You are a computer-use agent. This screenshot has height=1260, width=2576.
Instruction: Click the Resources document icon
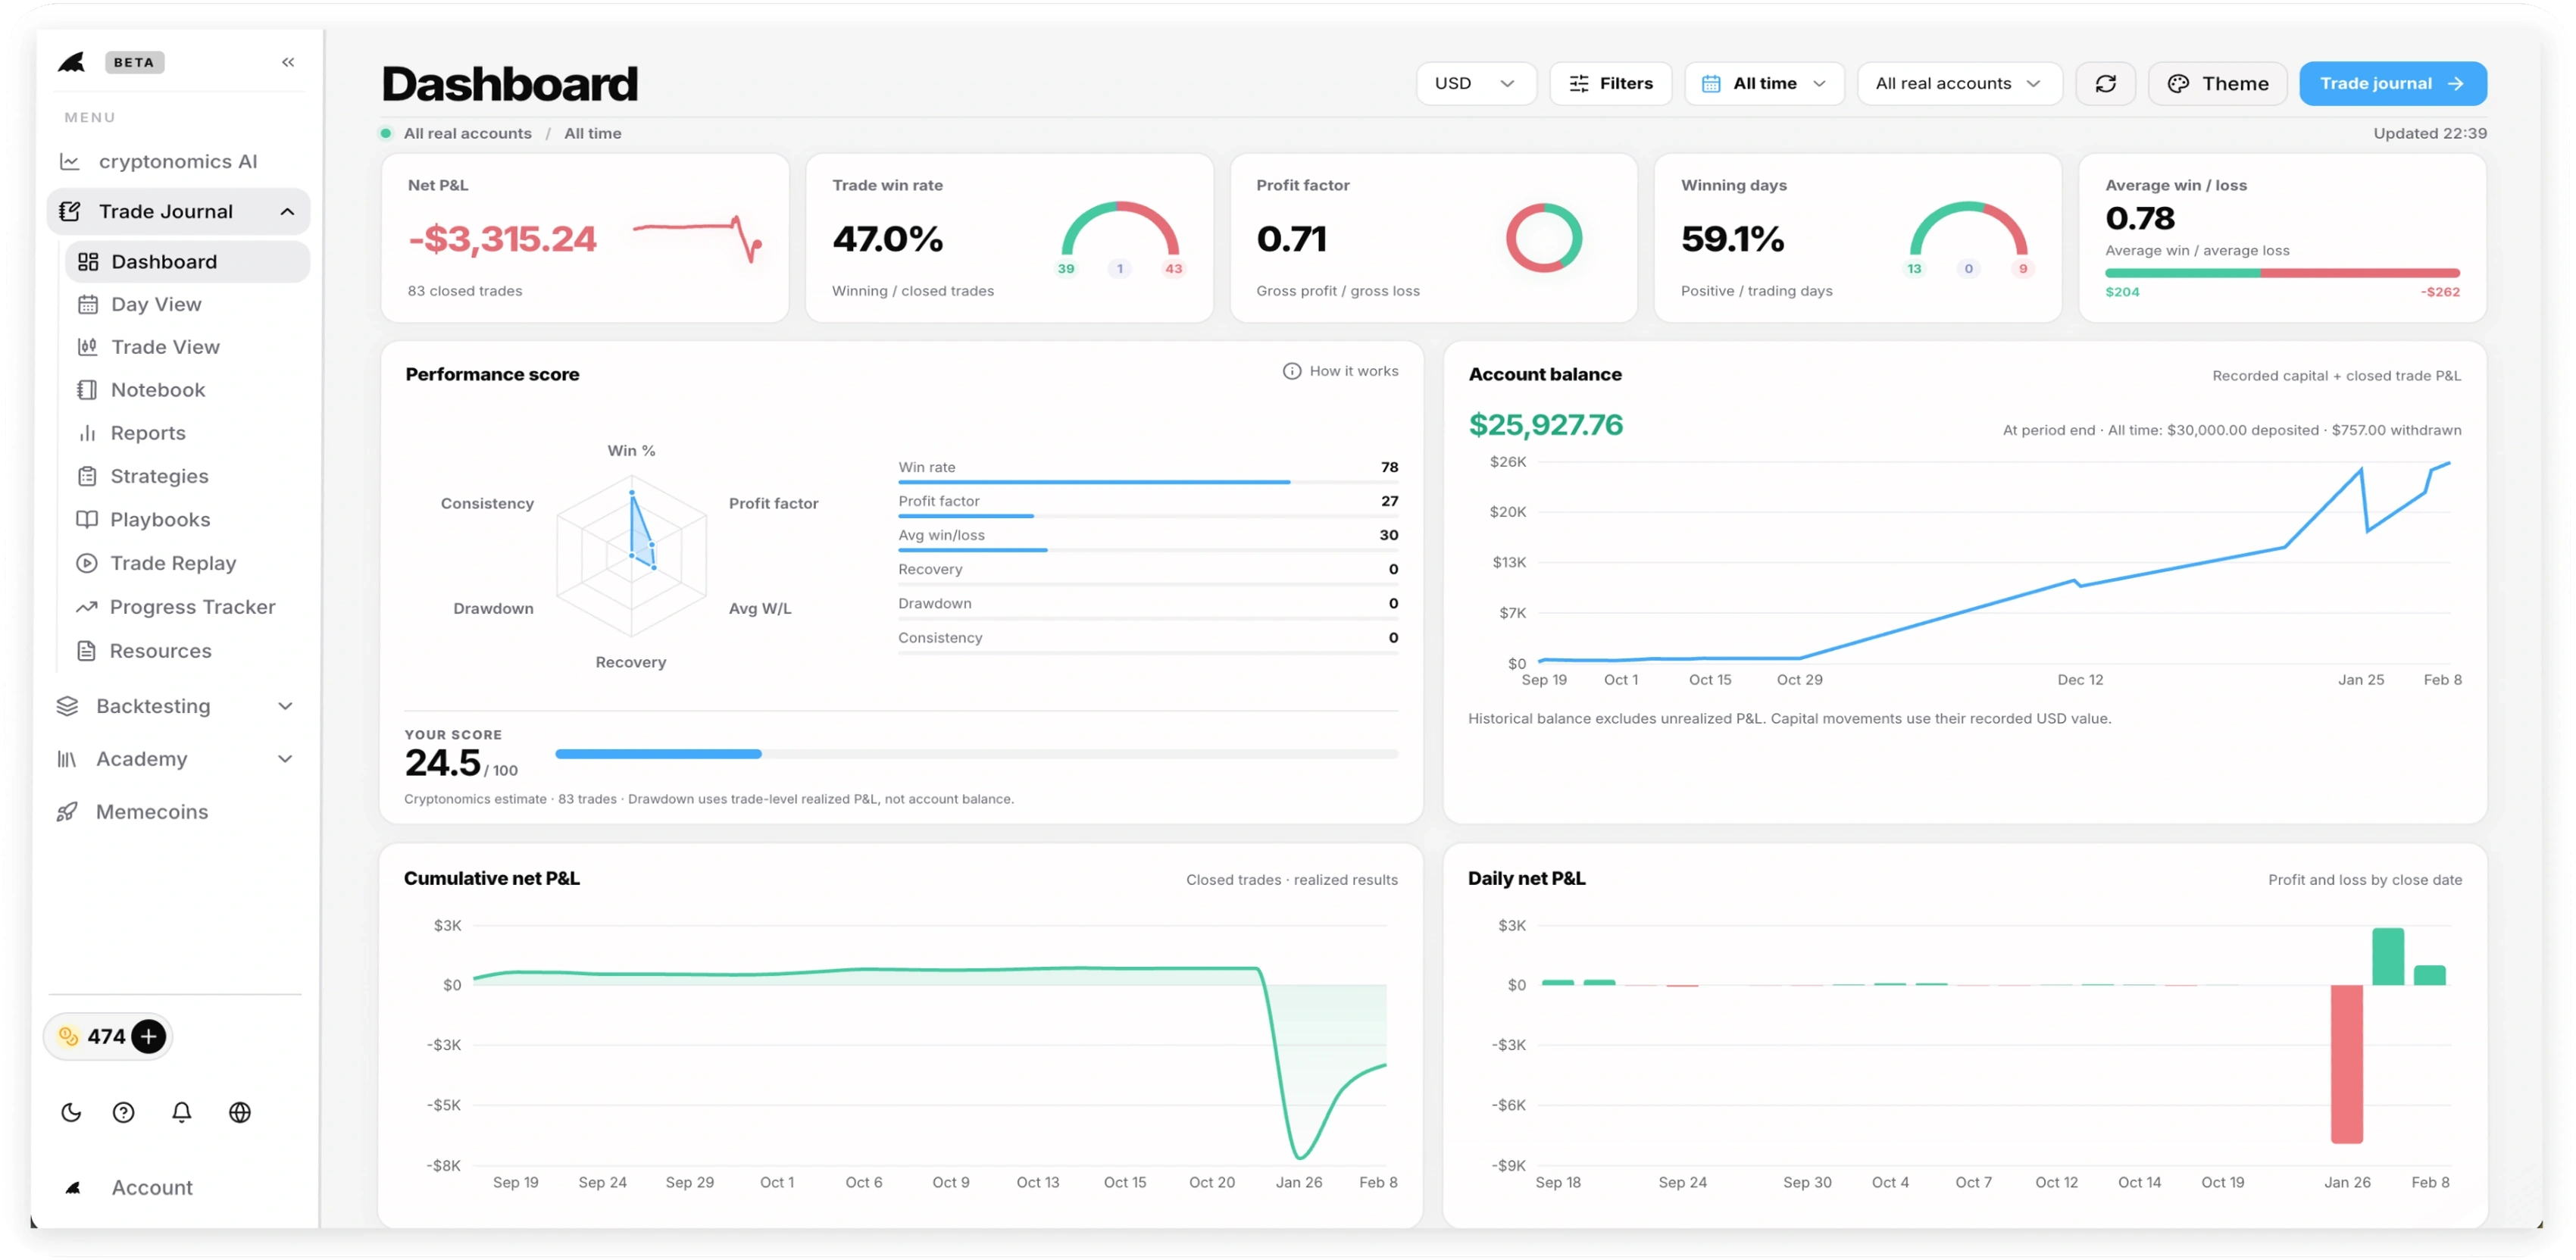(87, 651)
